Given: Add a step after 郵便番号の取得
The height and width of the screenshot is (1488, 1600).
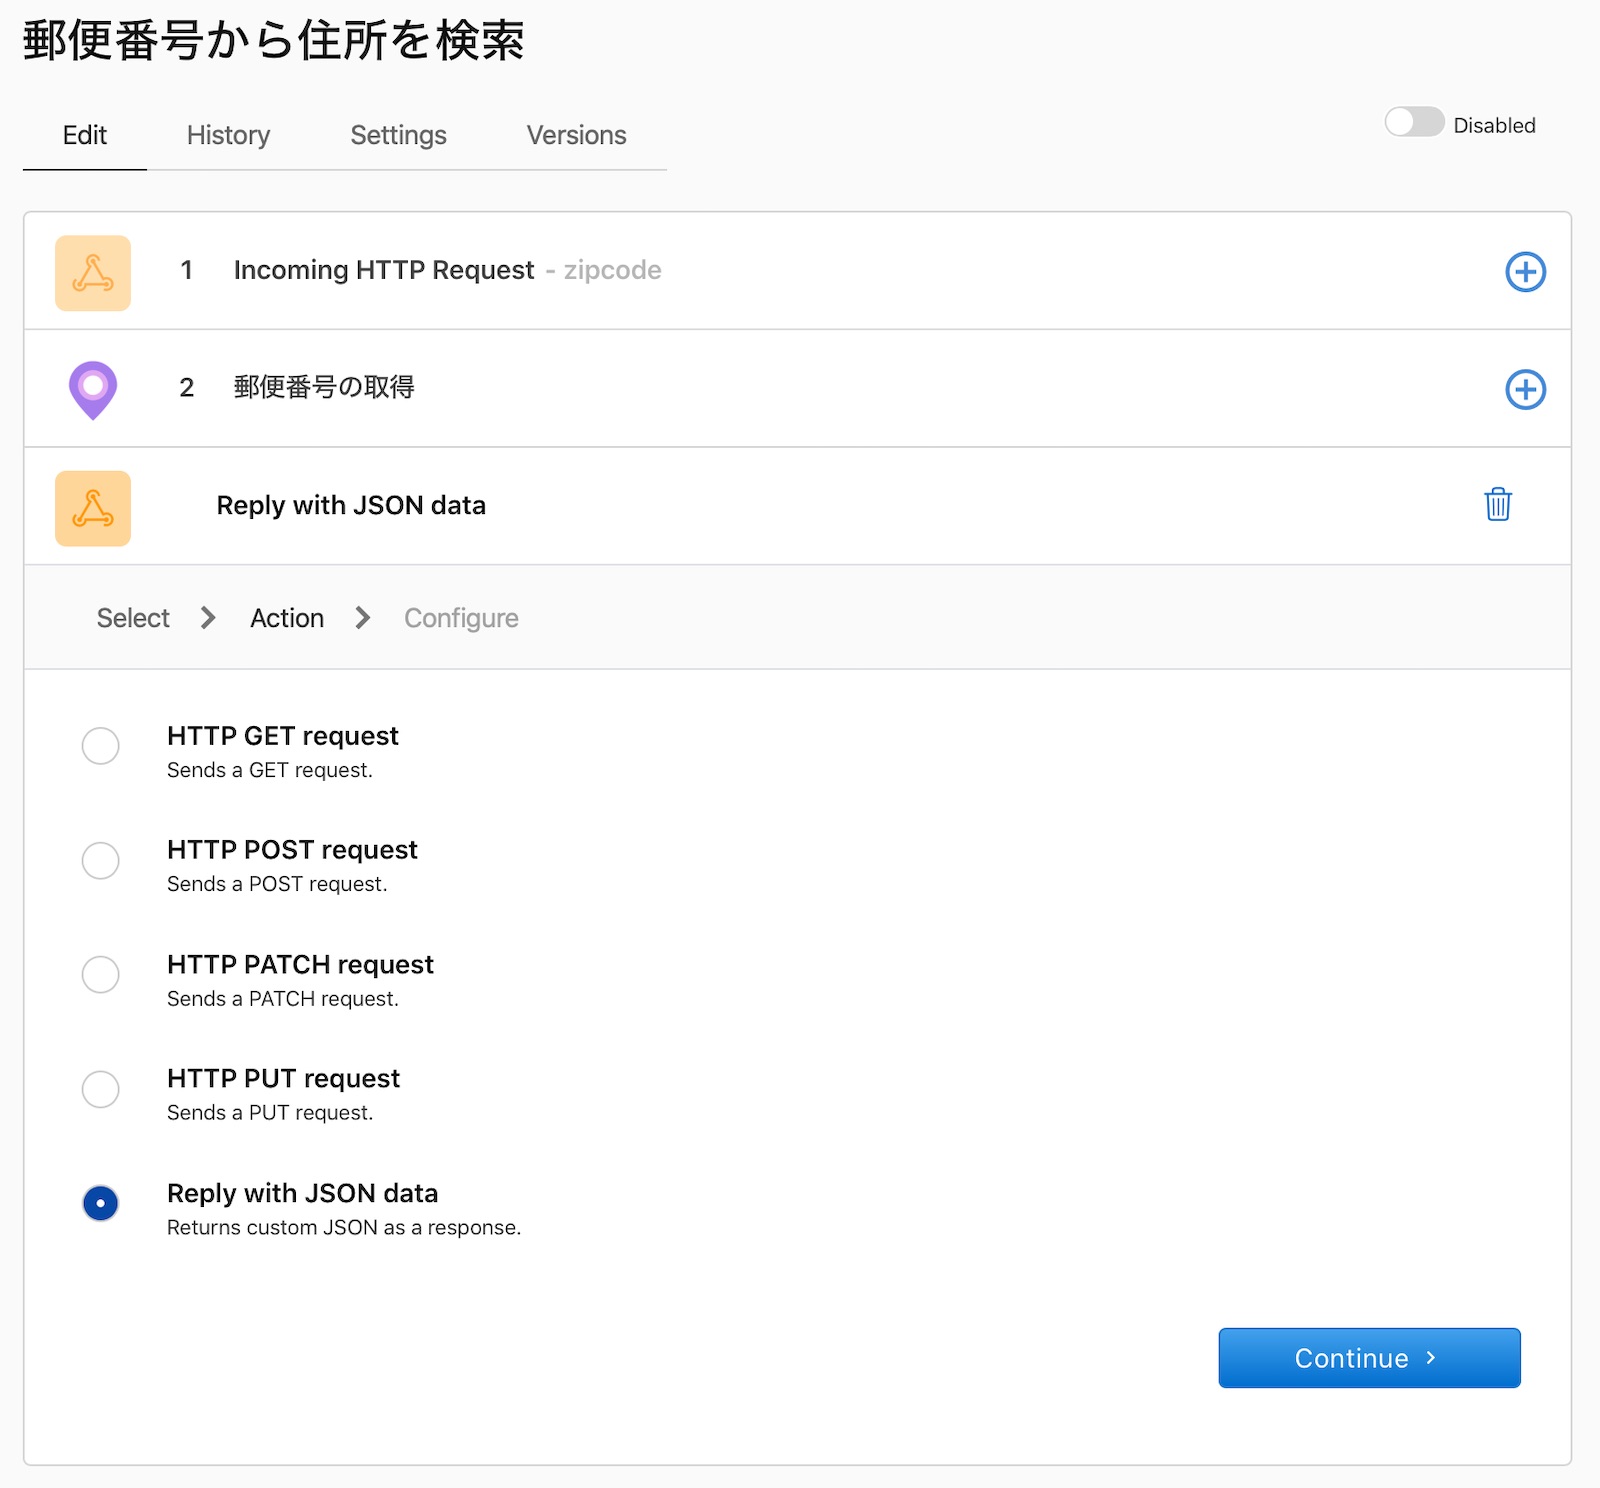Looking at the screenshot, I should [x=1524, y=390].
